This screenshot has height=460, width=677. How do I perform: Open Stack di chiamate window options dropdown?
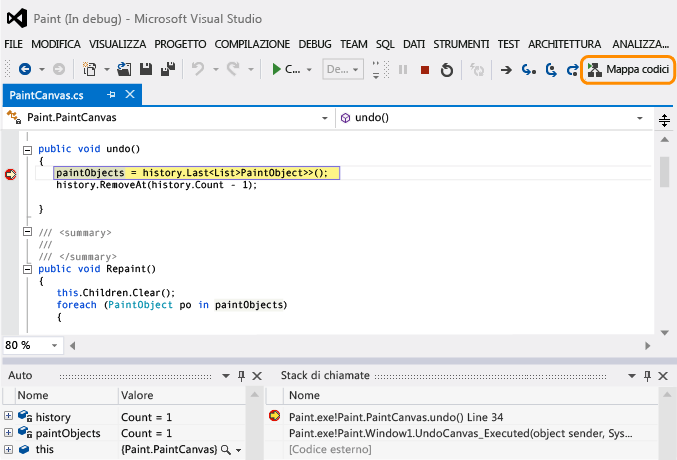pyautogui.click(x=632, y=376)
